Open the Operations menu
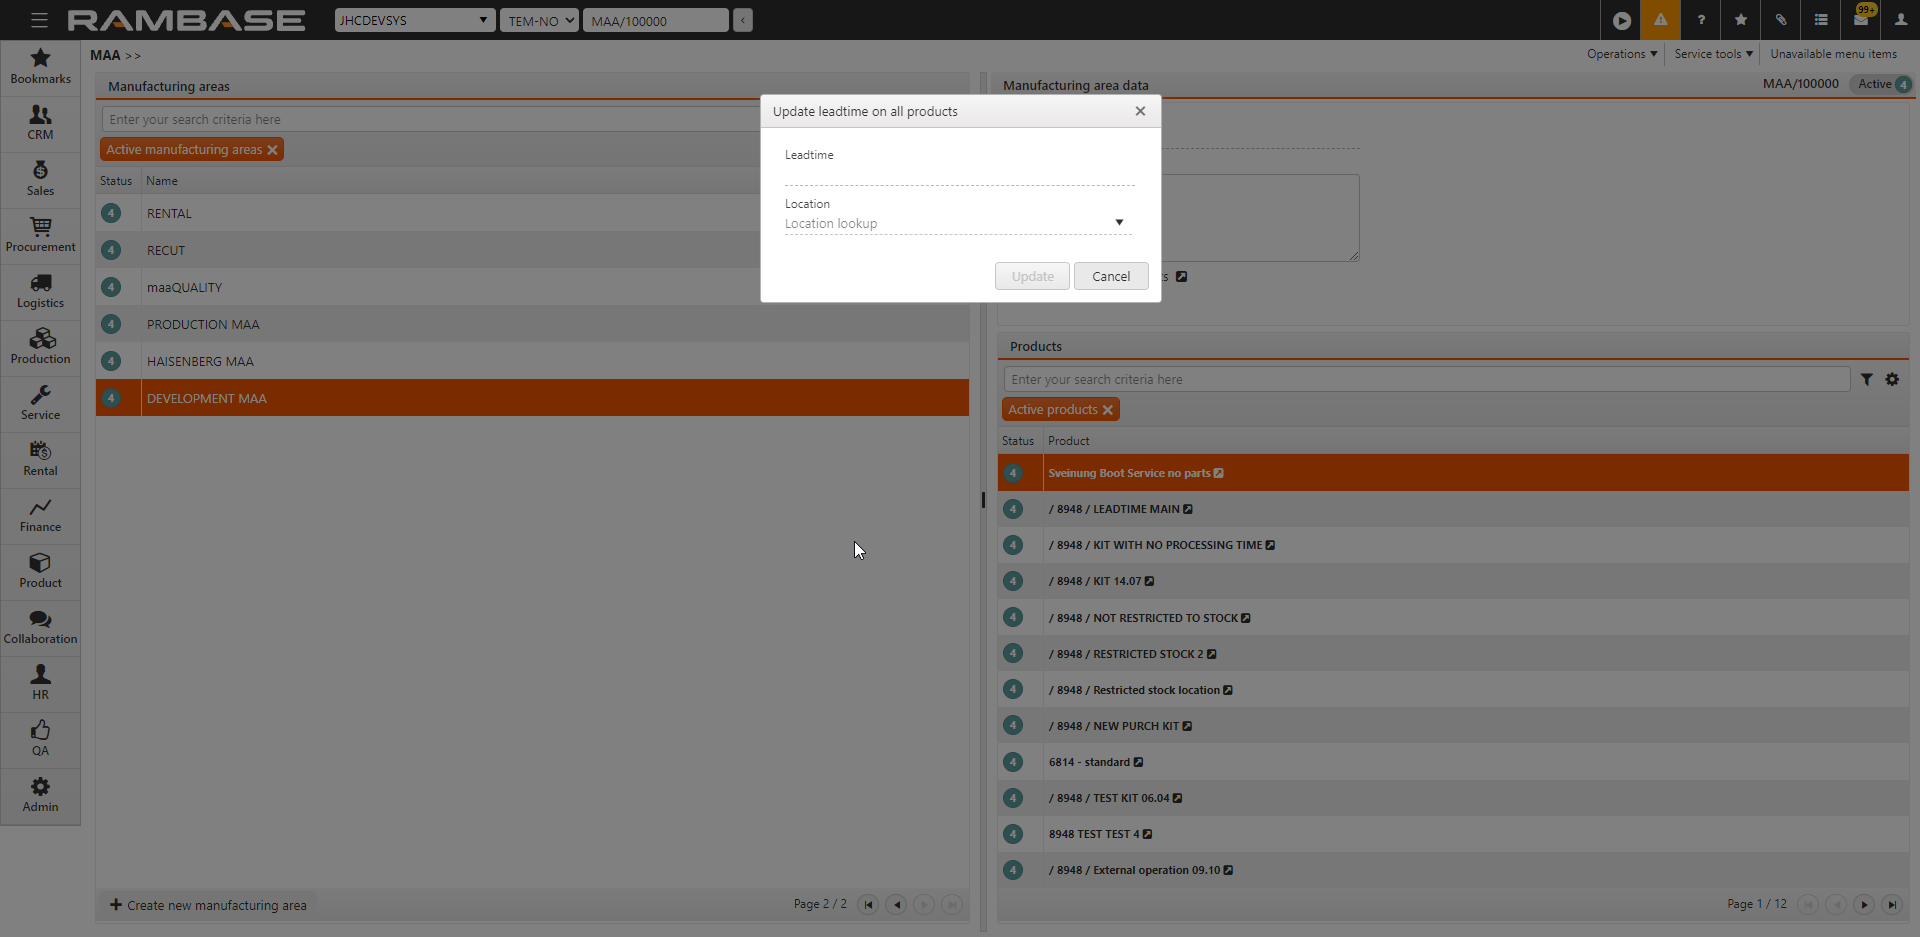1920x937 pixels. pyautogui.click(x=1621, y=54)
